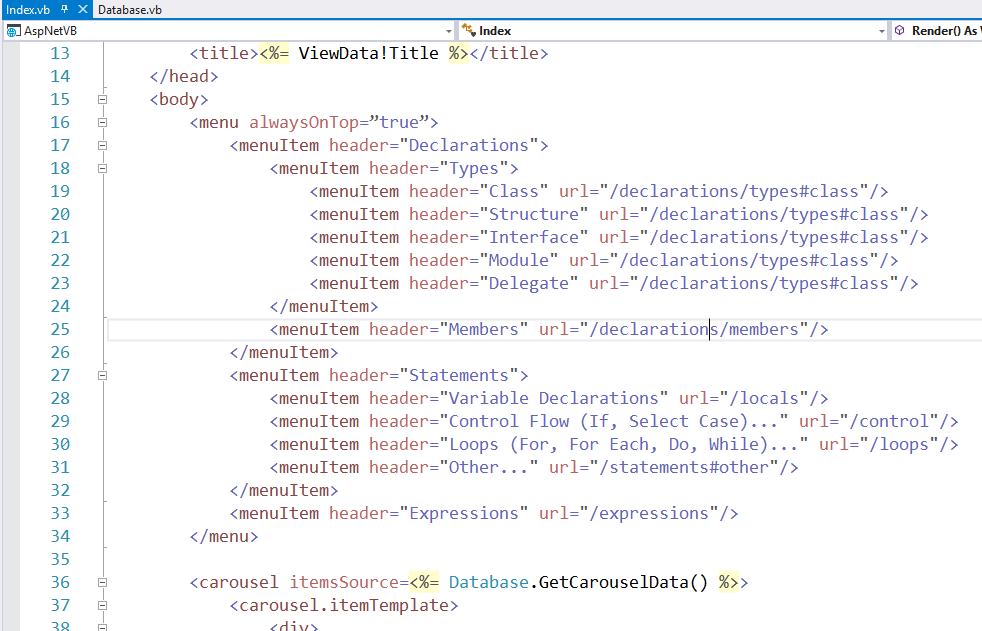Collapse the body element on line 15

[101, 99]
